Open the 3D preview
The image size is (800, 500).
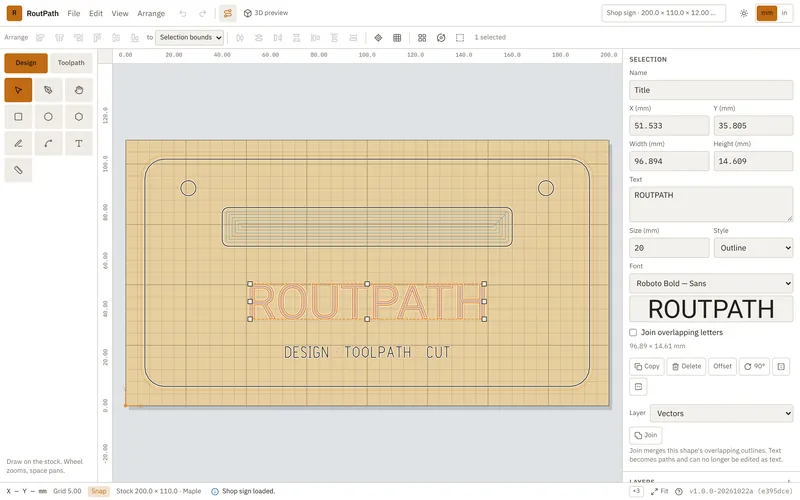pyautogui.click(x=266, y=13)
